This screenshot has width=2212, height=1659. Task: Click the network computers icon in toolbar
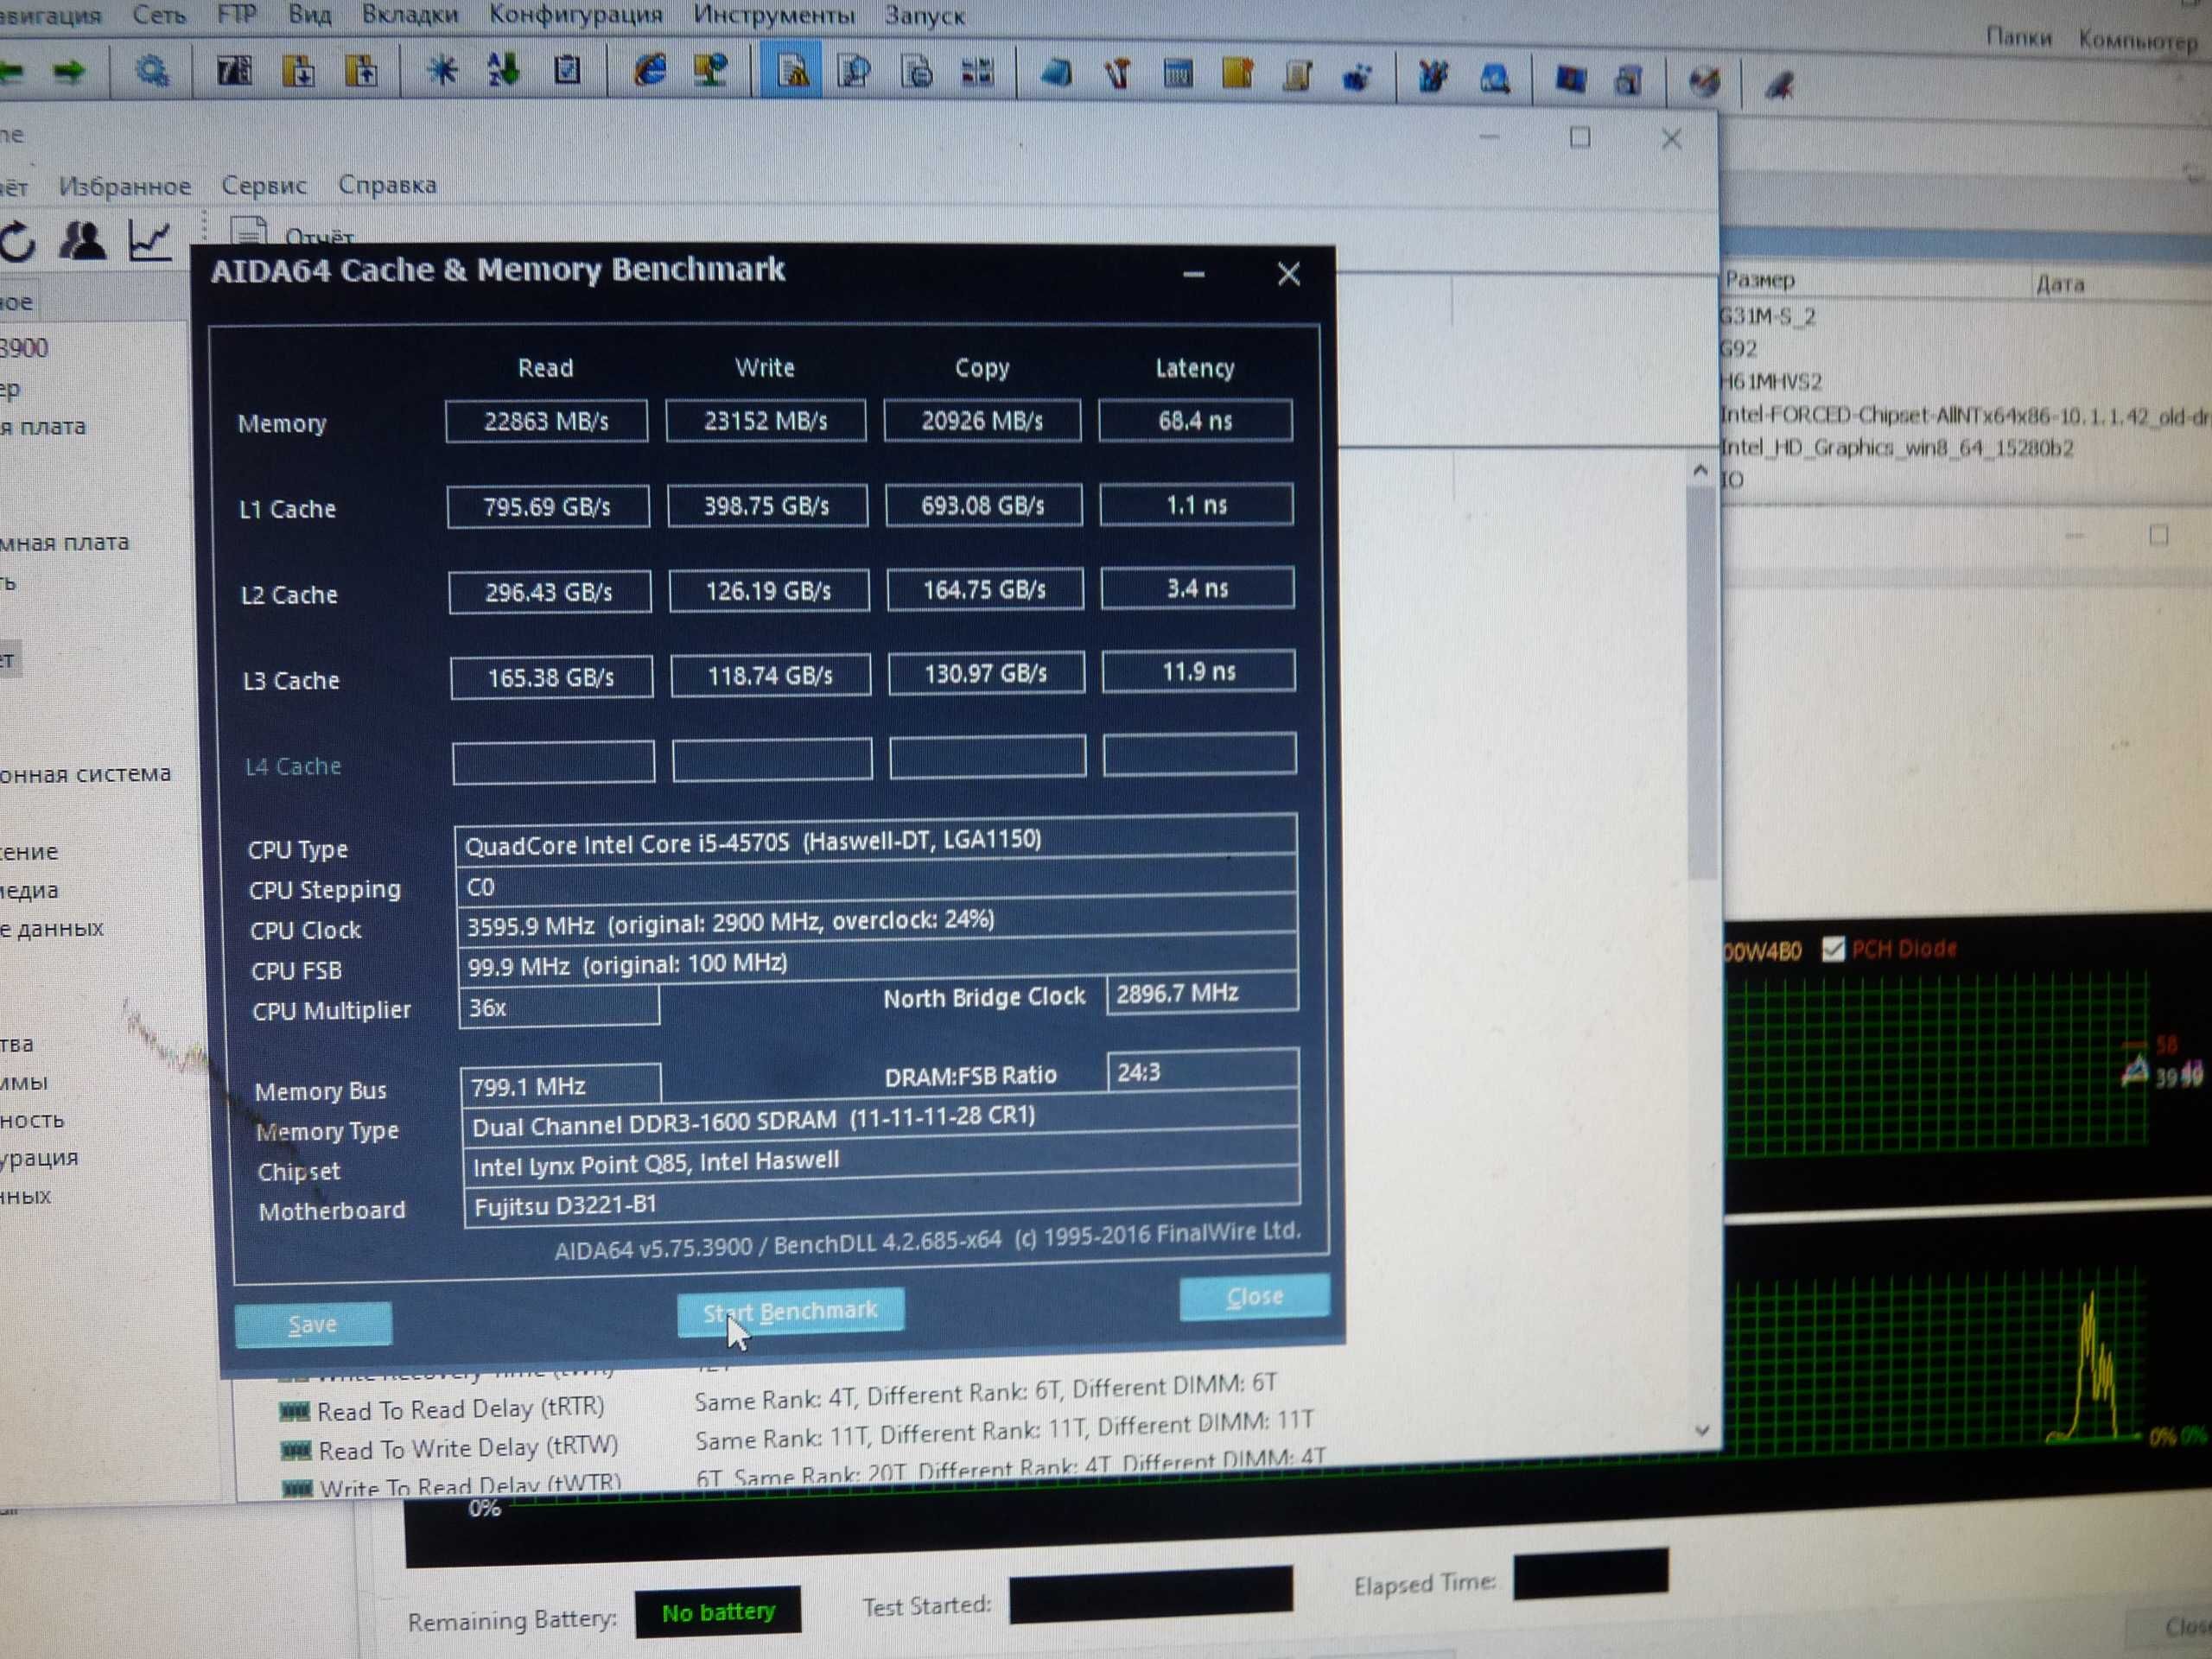[711, 70]
